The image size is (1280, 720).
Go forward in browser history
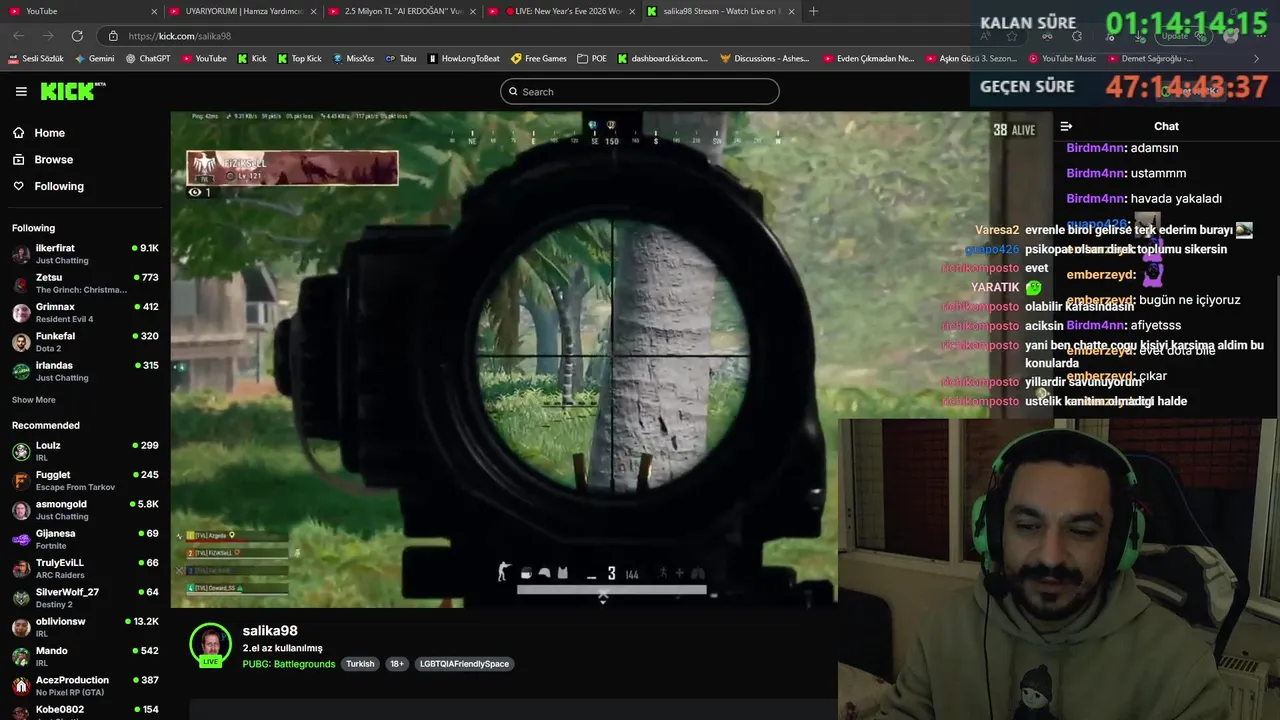[x=48, y=36]
